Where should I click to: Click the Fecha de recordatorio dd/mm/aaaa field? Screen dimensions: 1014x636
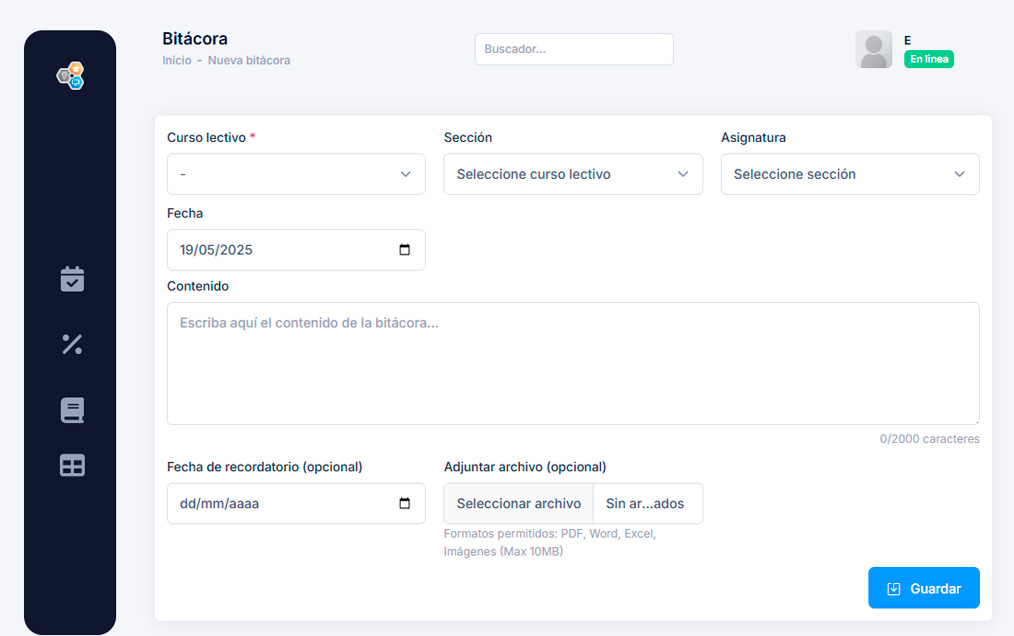(280, 504)
